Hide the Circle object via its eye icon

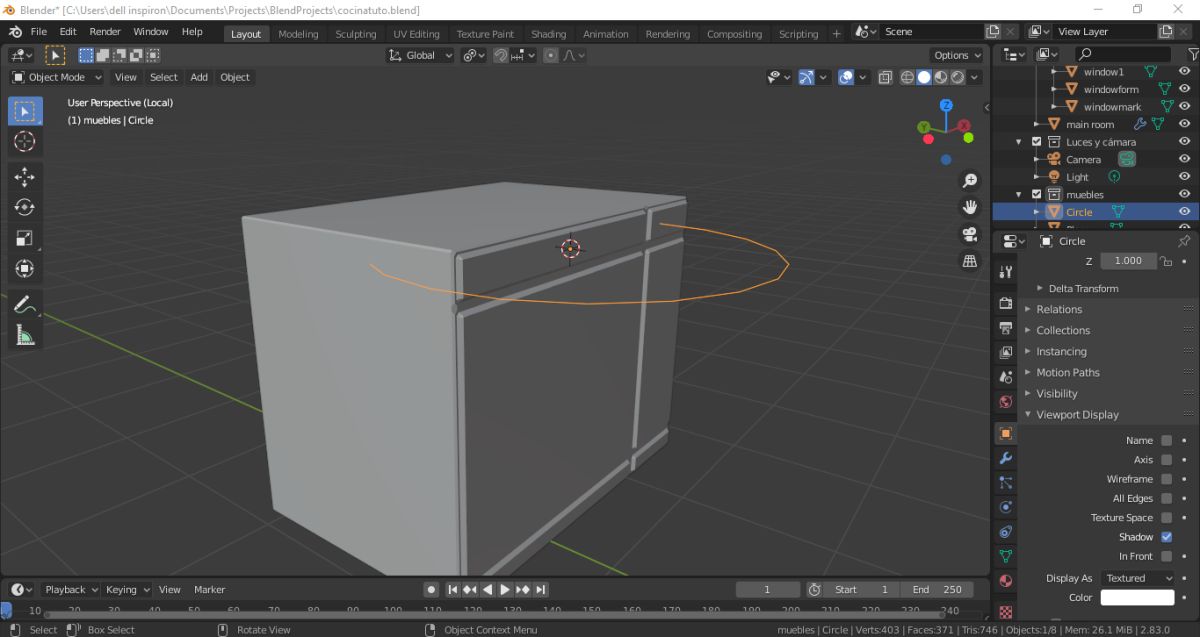coord(1184,212)
